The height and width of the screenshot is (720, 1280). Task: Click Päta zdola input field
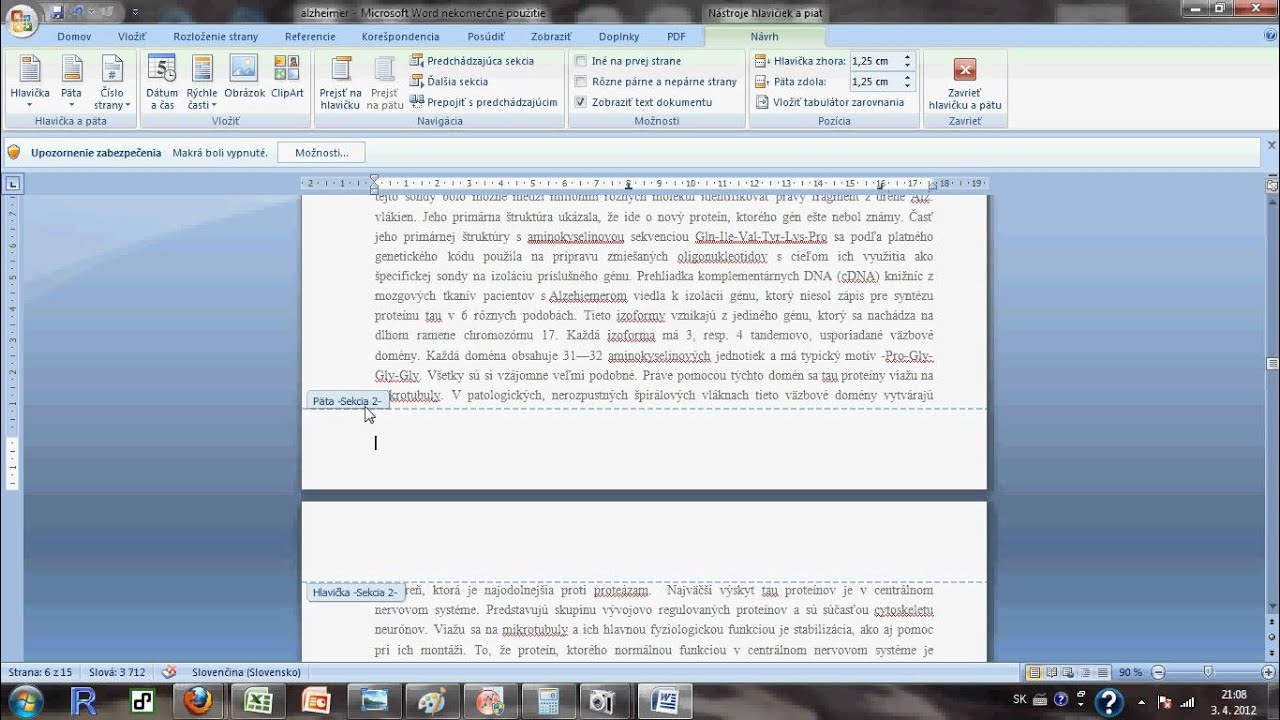[875, 82]
